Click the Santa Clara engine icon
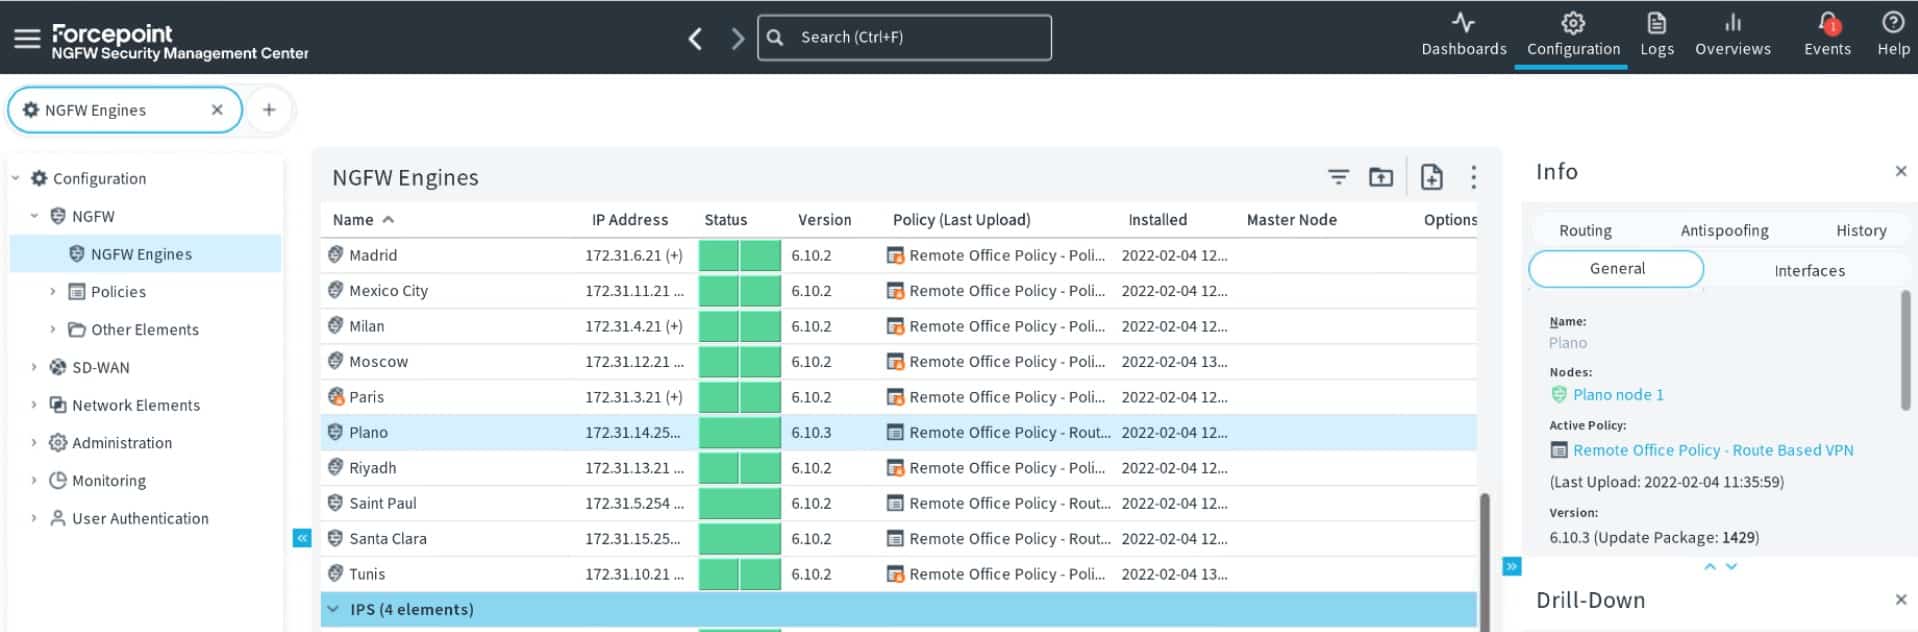The image size is (1918, 632). [x=336, y=538]
